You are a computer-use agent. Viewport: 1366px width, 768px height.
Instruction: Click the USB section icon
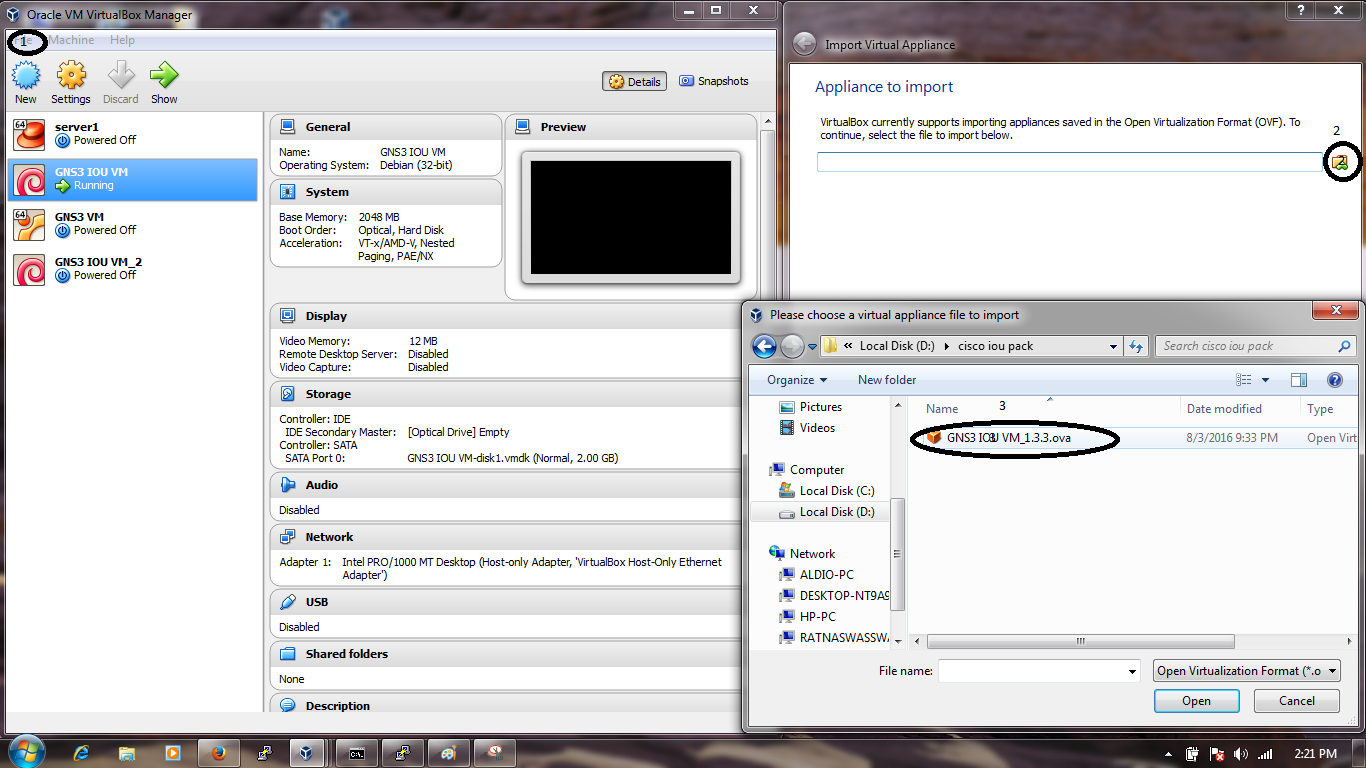click(288, 602)
